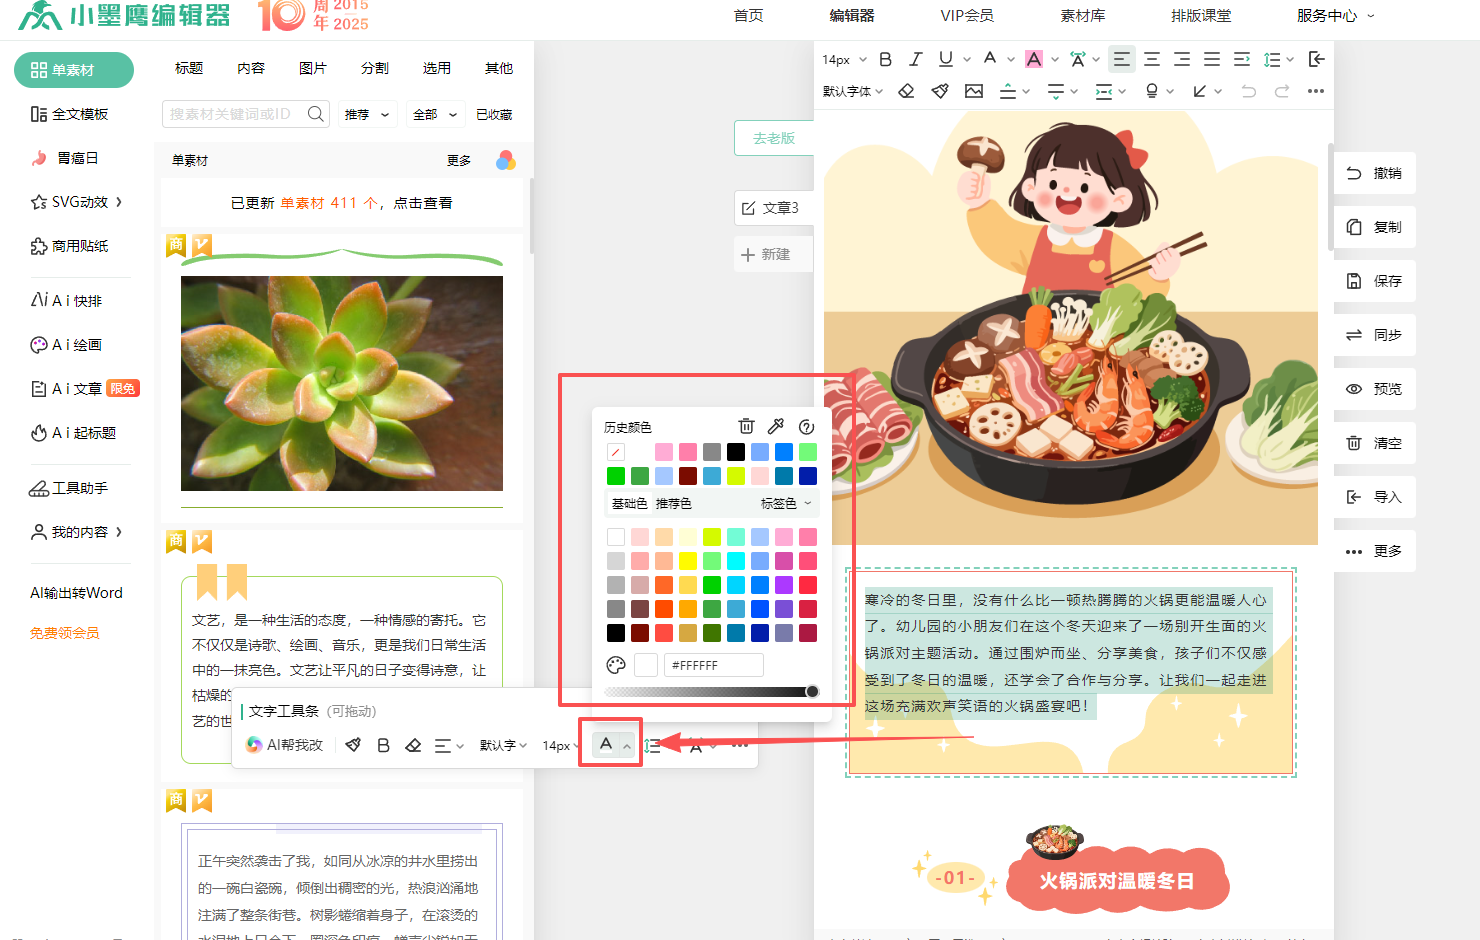Click the search magnifier icon in material search
This screenshot has height=940, width=1480.
pyautogui.click(x=315, y=114)
